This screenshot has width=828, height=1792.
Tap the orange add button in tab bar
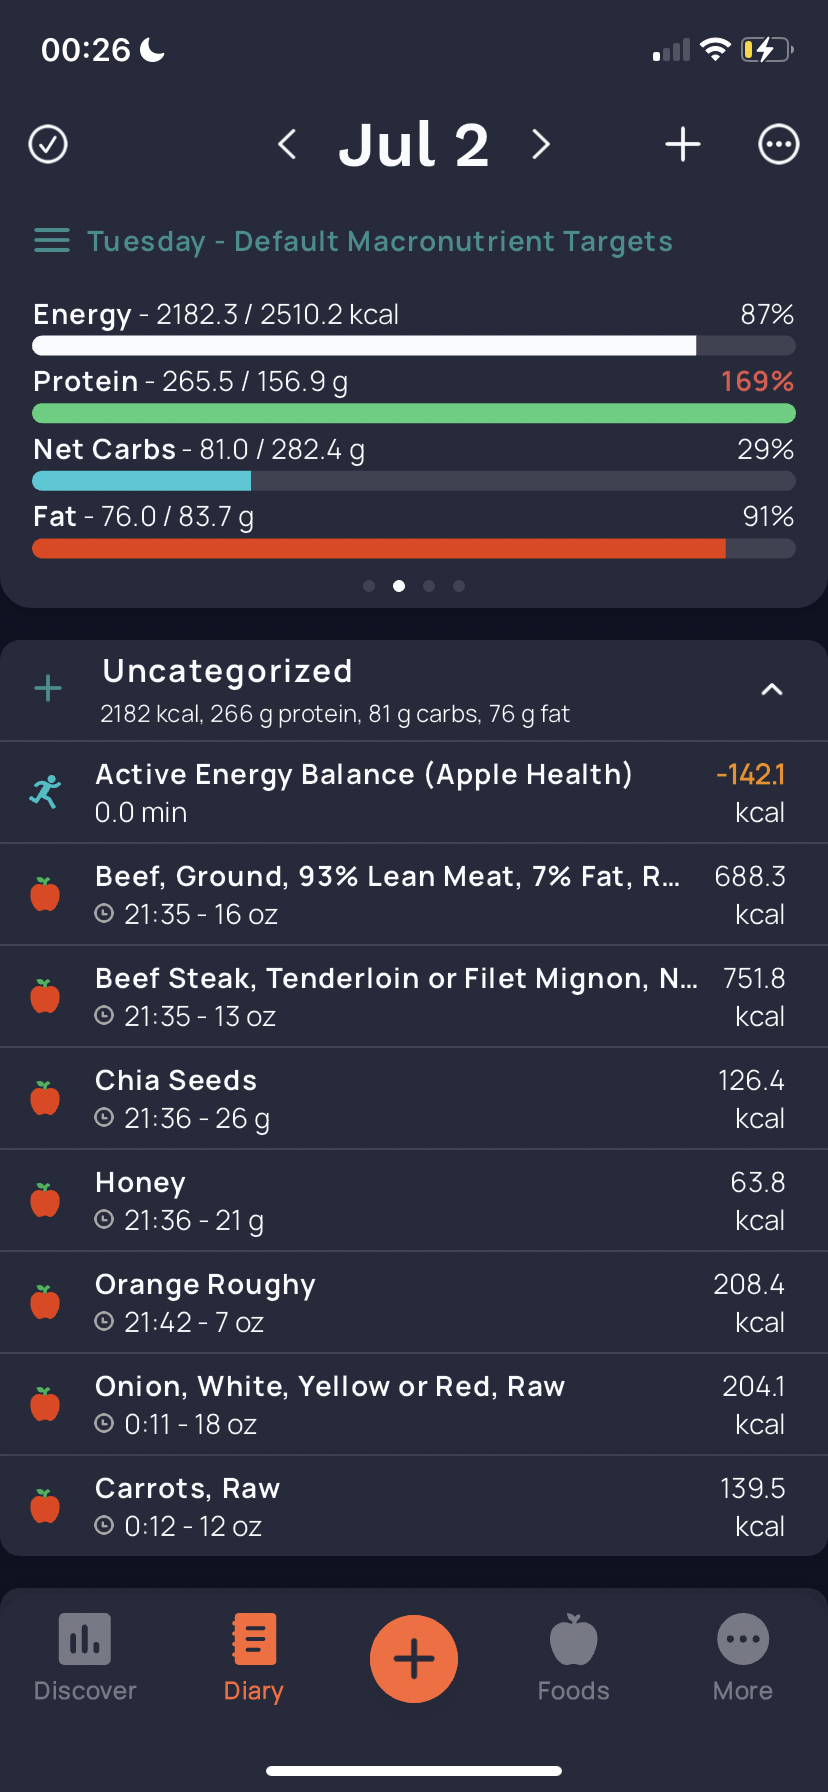[x=414, y=1659]
